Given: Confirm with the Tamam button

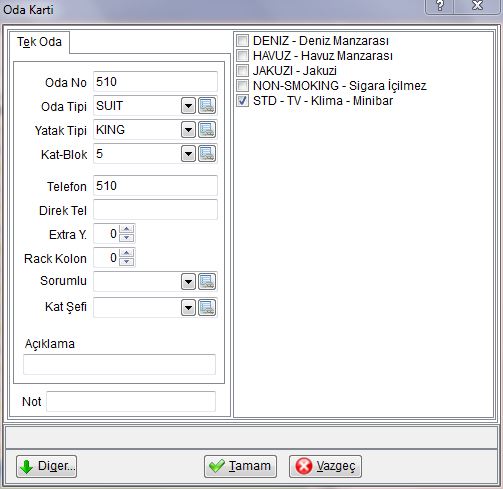Looking at the screenshot, I should coord(240,466).
